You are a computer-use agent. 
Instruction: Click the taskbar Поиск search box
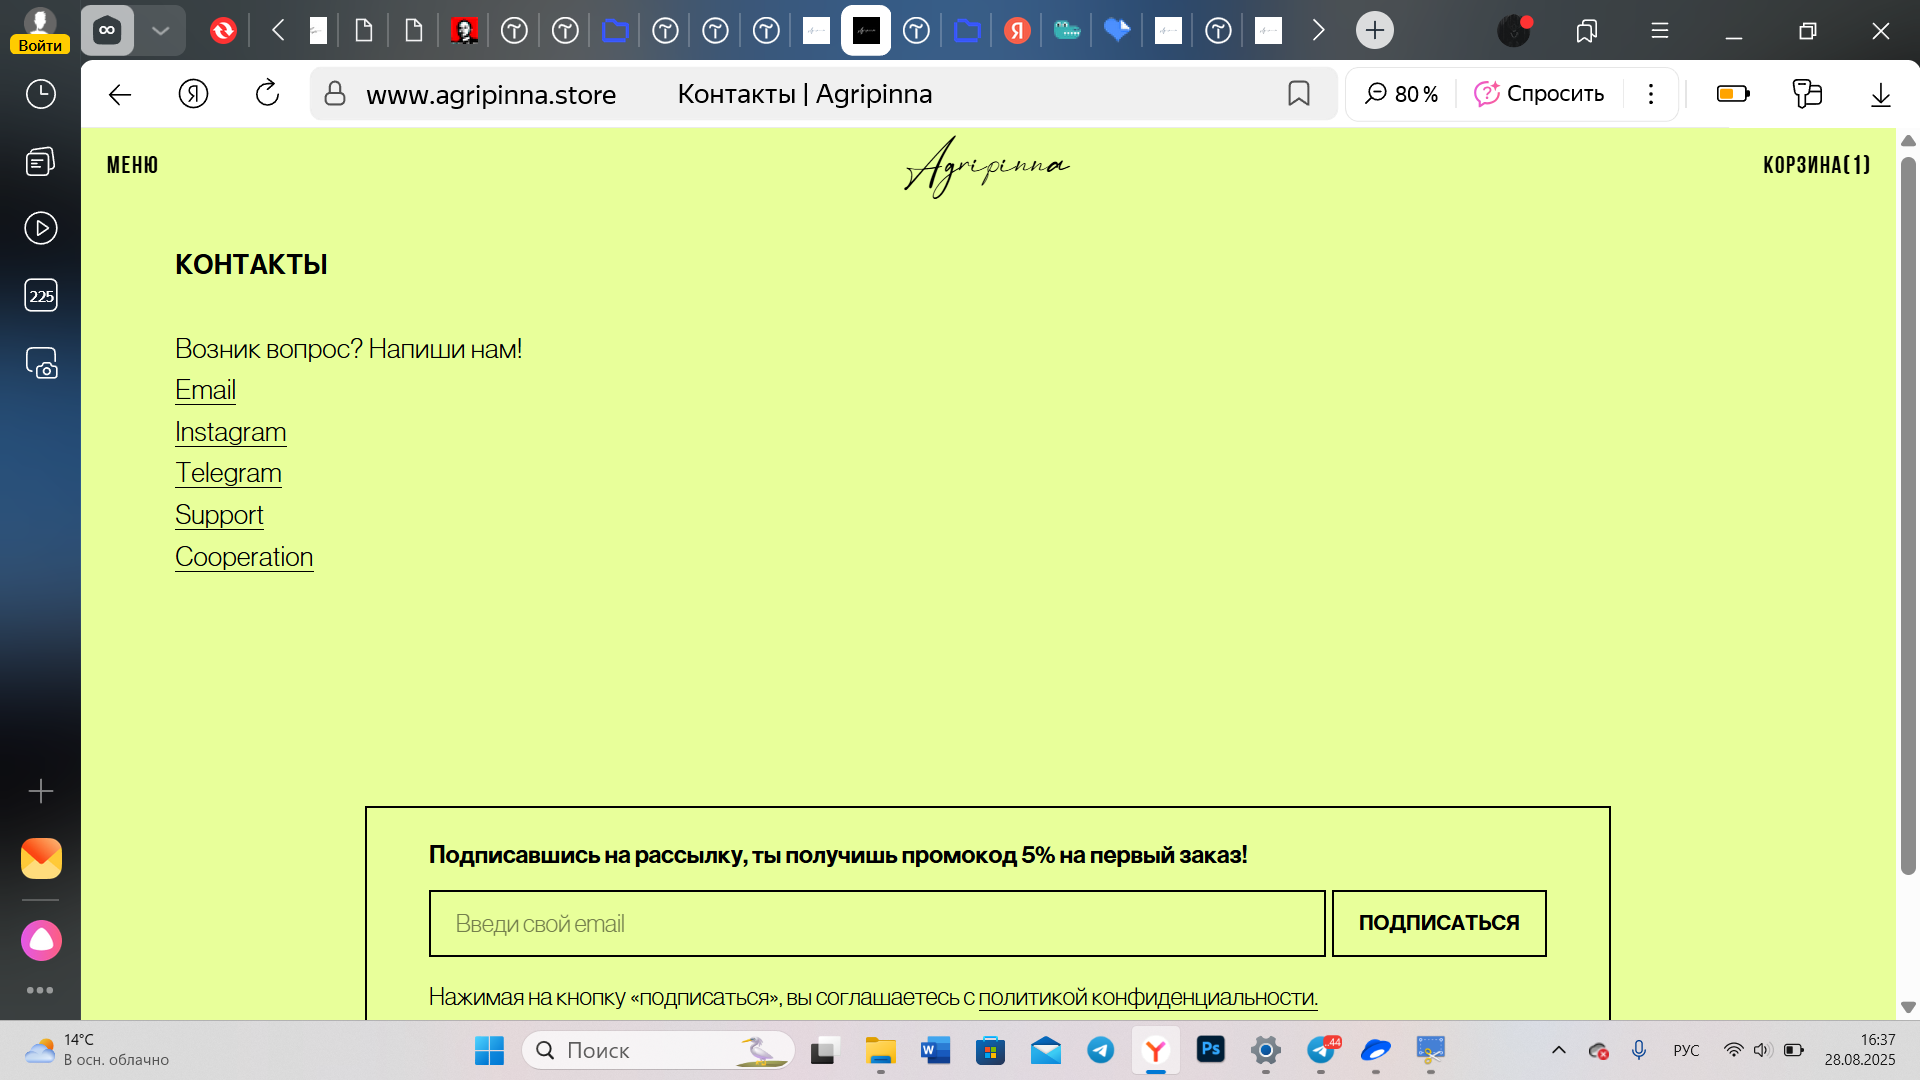click(659, 1050)
